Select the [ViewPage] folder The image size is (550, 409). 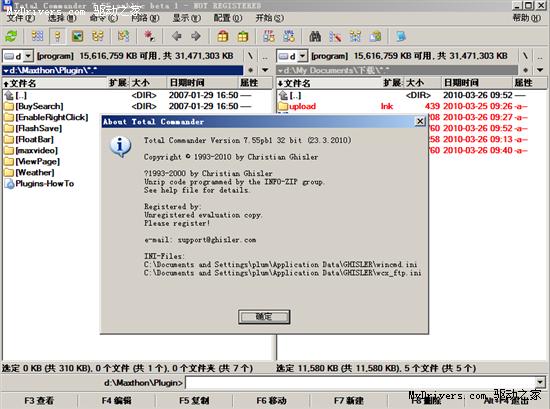[32, 161]
